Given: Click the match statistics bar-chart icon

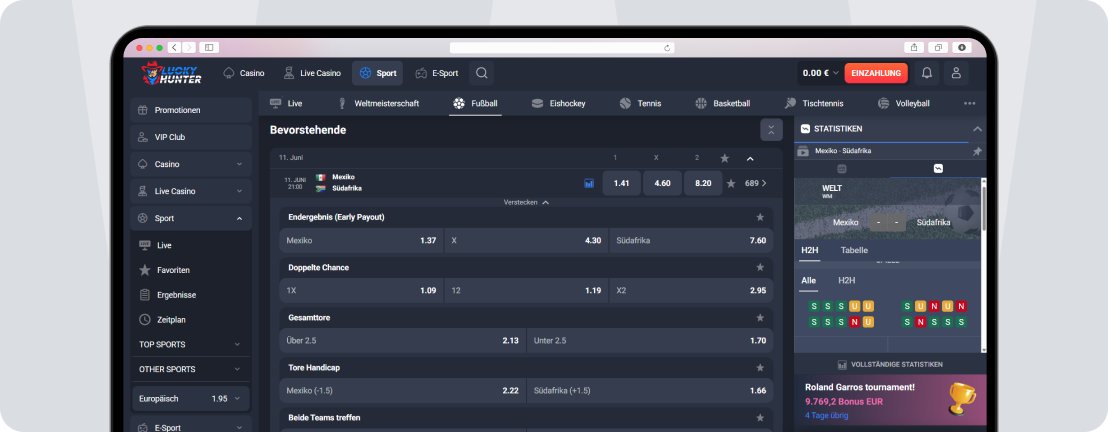Looking at the screenshot, I should click(x=589, y=183).
